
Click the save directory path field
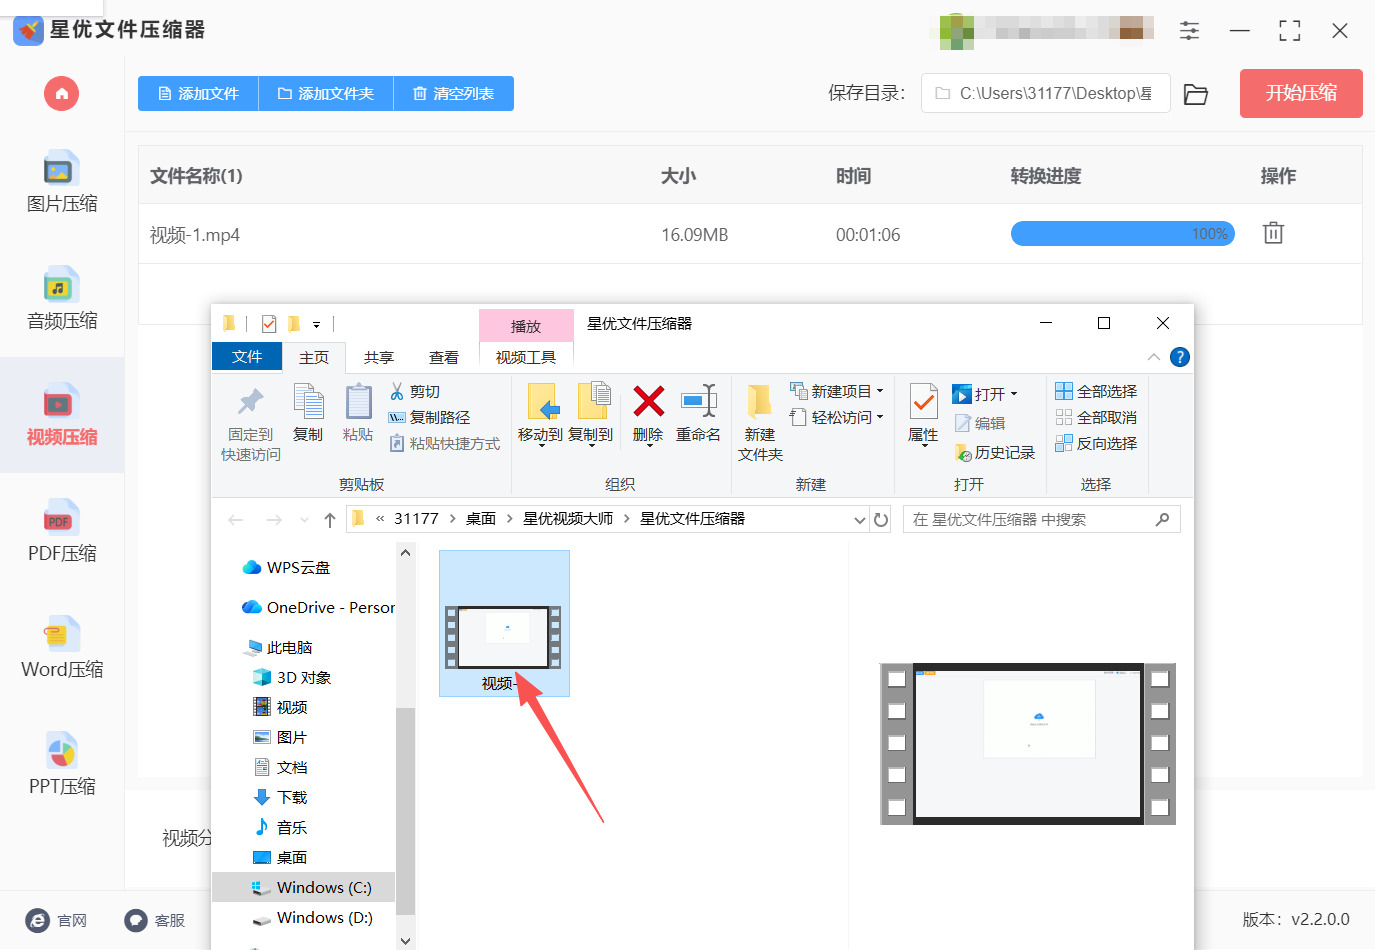click(x=1046, y=93)
